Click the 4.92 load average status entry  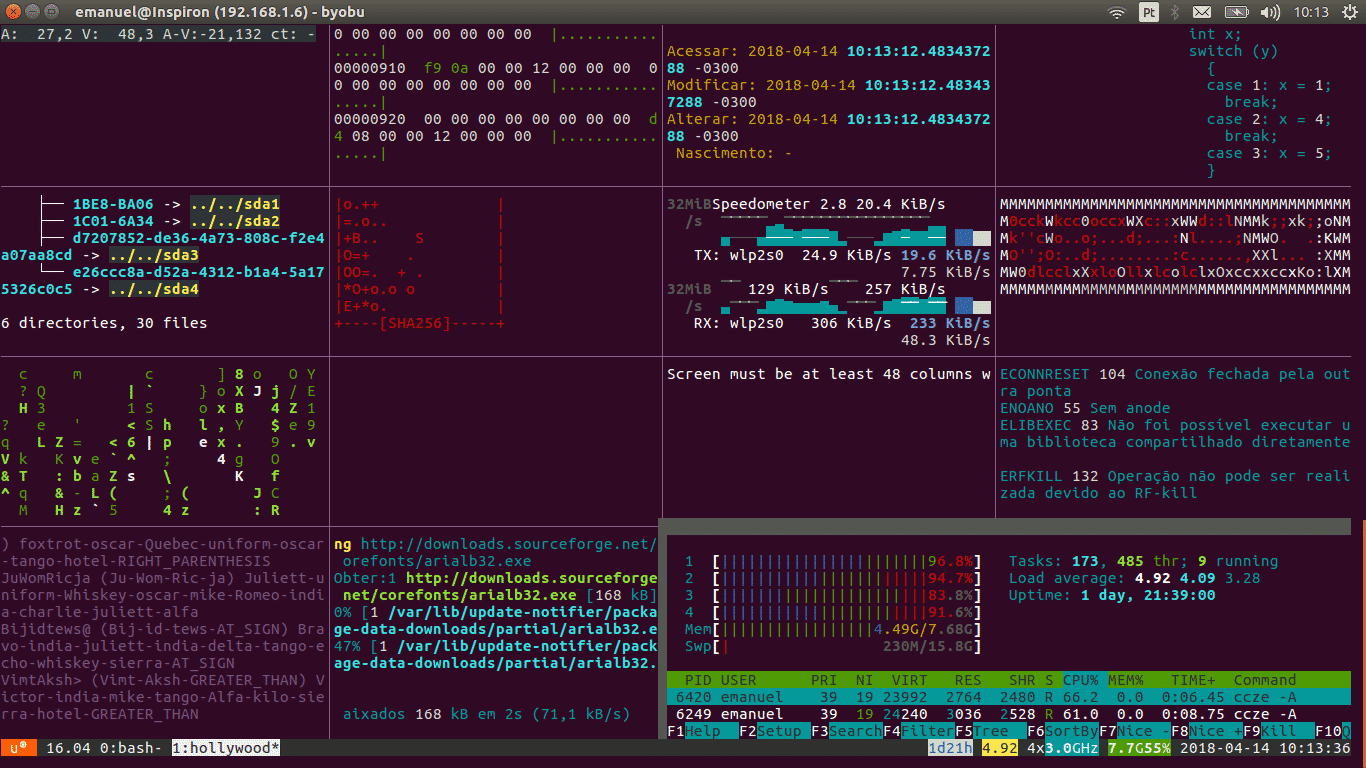point(1000,748)
